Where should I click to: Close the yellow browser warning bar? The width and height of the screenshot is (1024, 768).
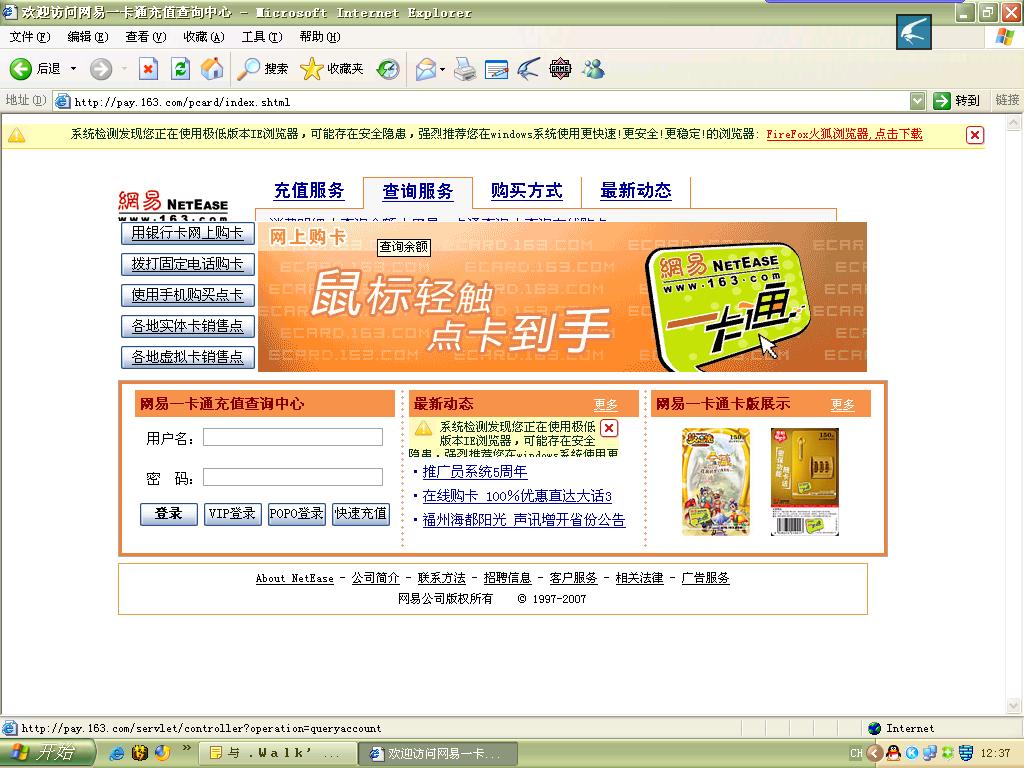(974, 135)
